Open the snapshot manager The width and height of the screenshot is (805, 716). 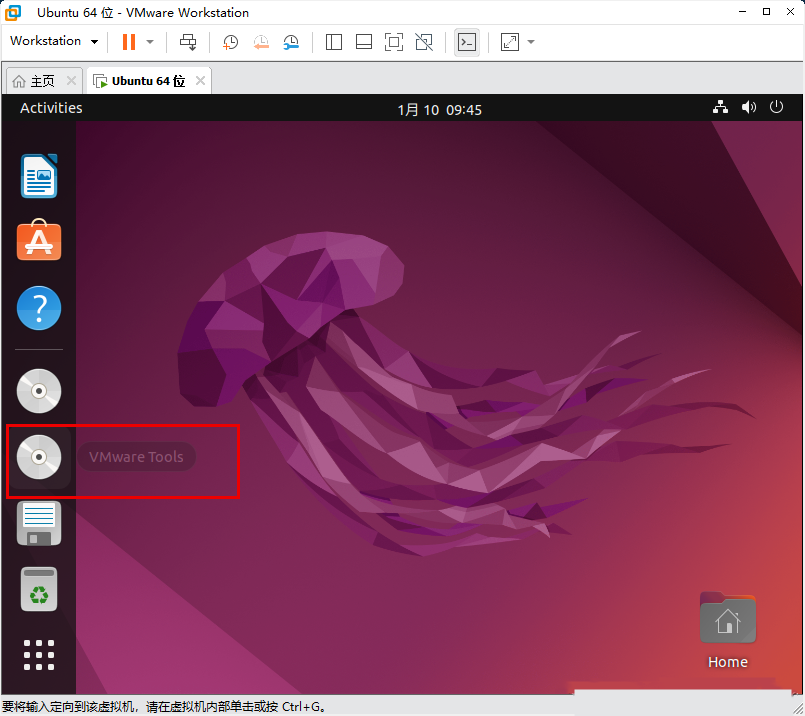291,41
